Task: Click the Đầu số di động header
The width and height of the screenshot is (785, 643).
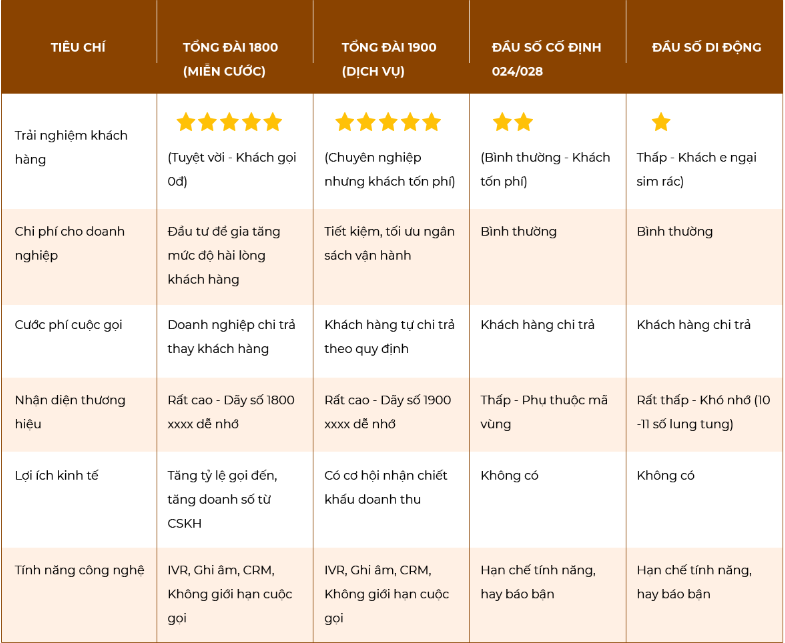Action: (x=706, y=47)
